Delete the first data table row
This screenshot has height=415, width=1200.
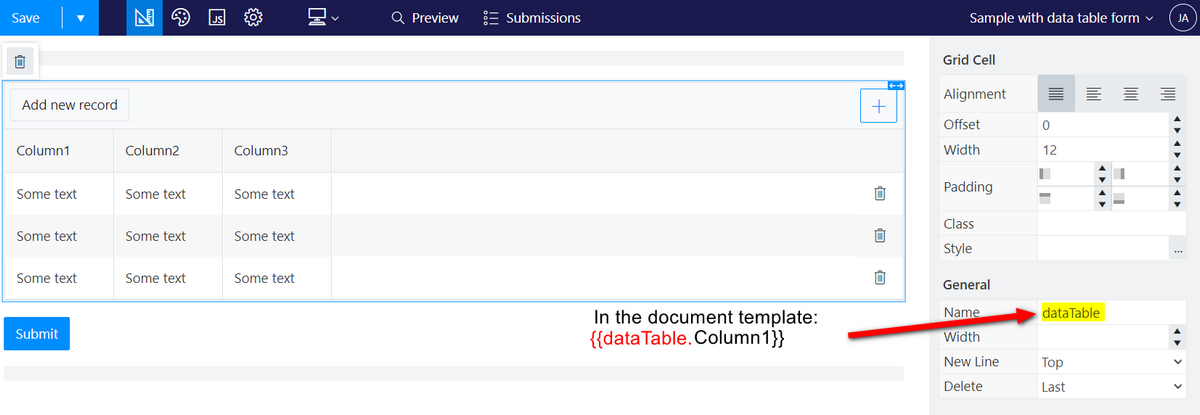pyautogui.click(x=879, y=194)
